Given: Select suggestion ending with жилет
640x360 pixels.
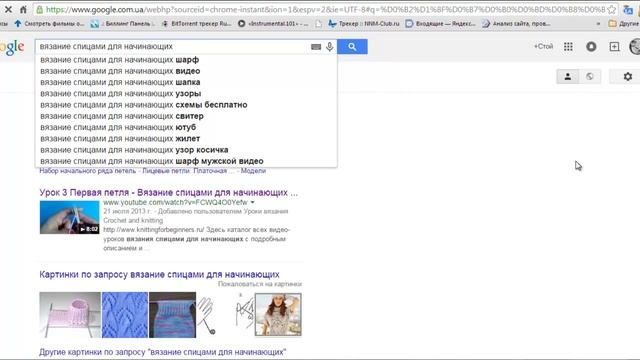Looking at the screenshot, I should coord(186,138).
